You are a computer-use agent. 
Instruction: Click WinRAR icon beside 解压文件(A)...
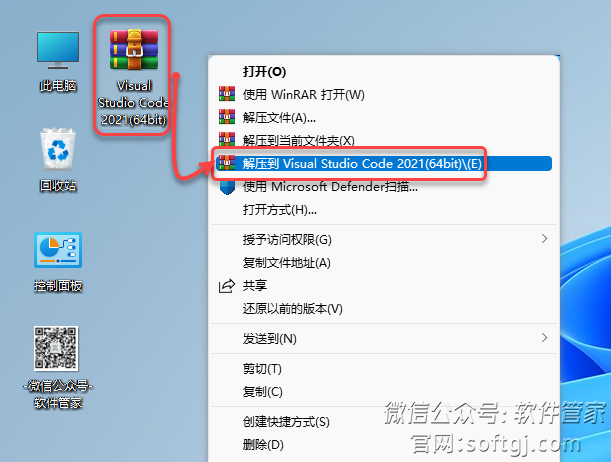tap(227, 116)
